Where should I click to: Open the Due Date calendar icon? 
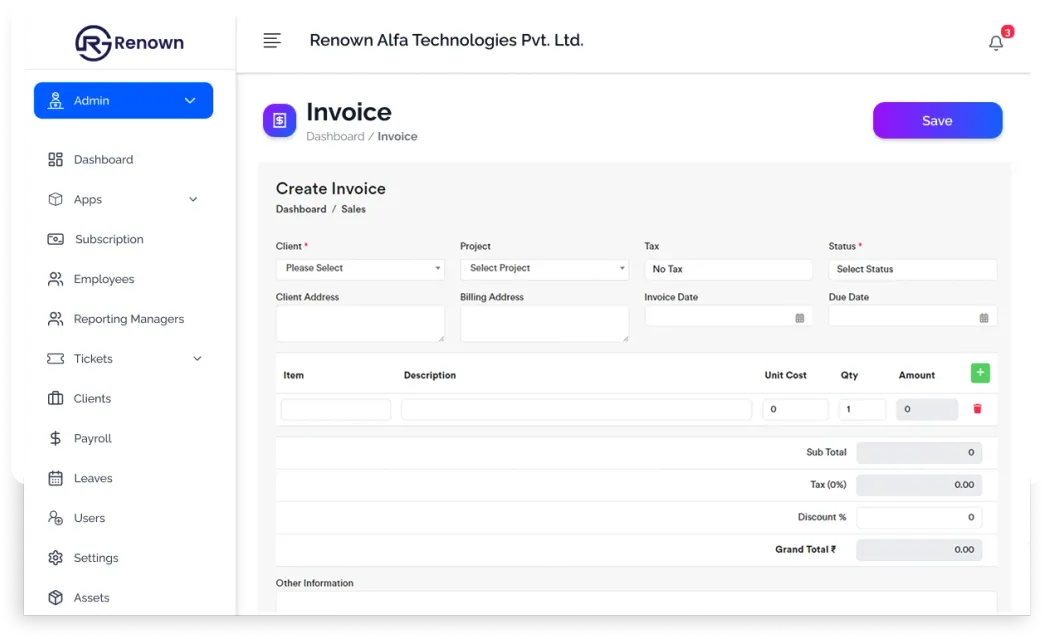tap(984, 318)
